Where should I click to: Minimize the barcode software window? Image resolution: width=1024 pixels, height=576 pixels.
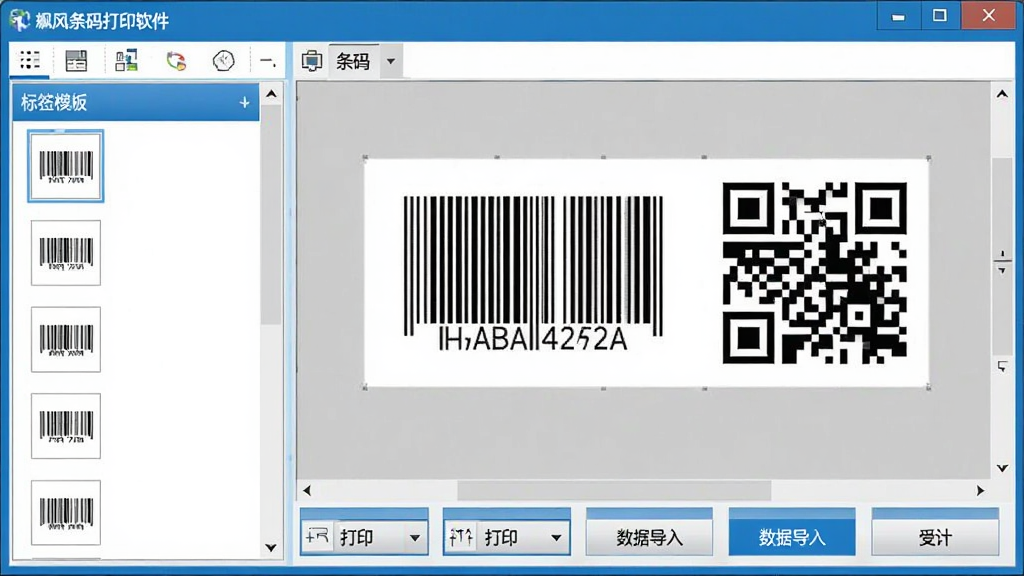tap(899, 17)
